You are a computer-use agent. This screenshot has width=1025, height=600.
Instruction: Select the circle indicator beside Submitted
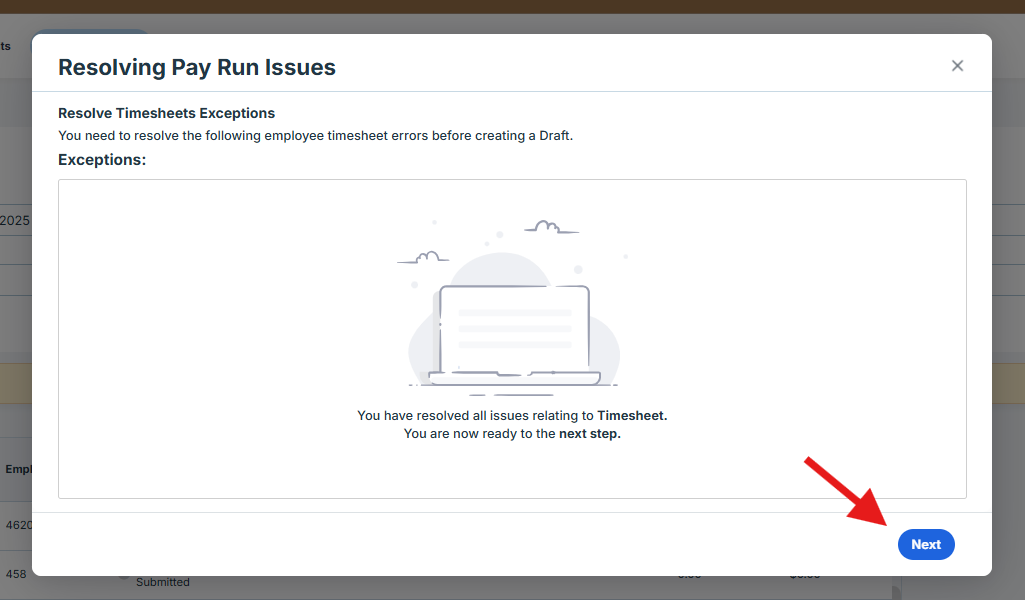123,576
